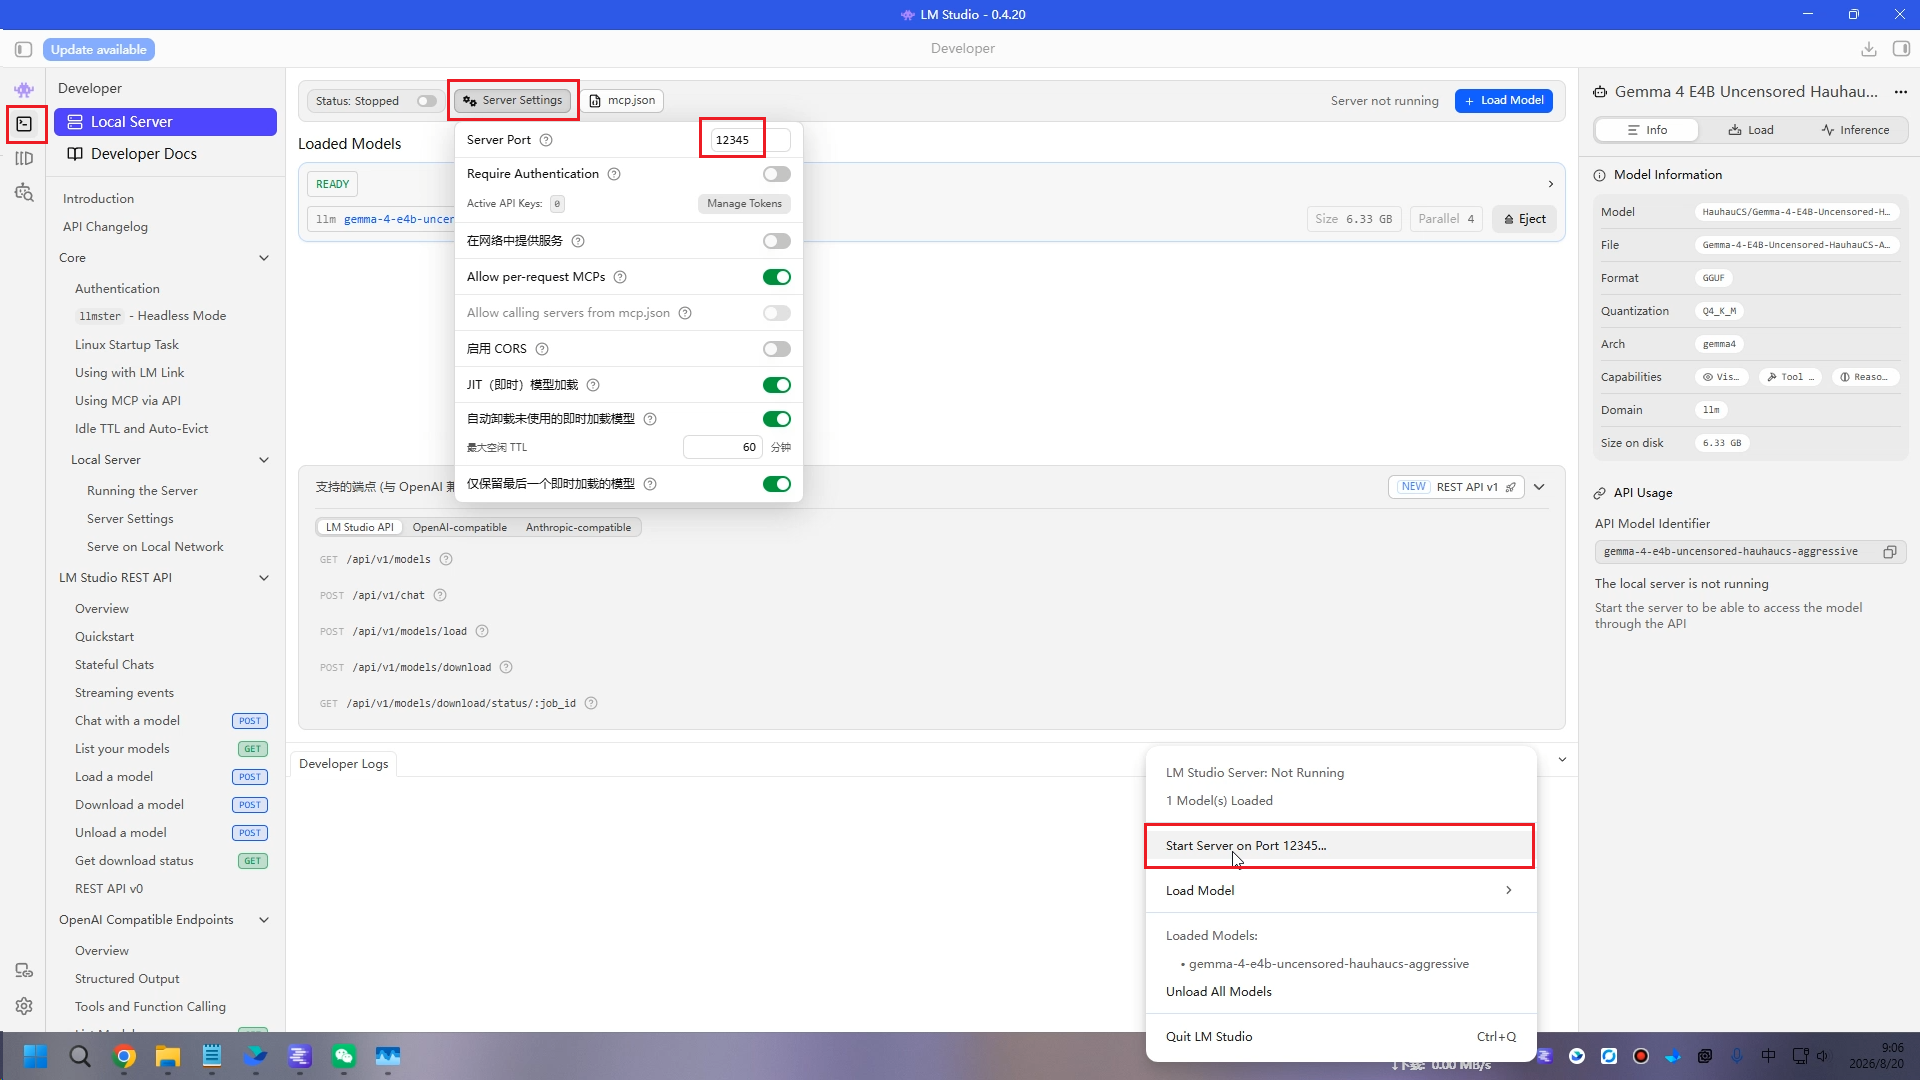Open File Explorer from the taskbar
The height and width of the screenshot is (1080, 1920).
(168, 1056)
